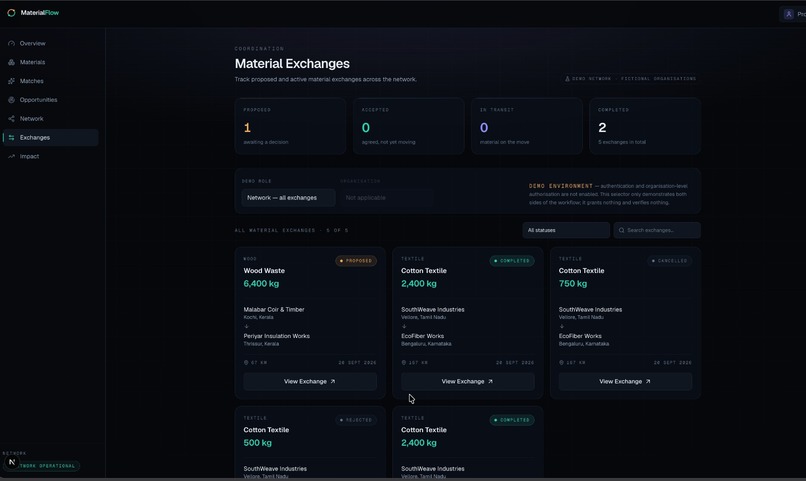Image resolution: width=806 pixels, height=481 pixels.
Task: Click distance pin icon on cancelled card
Action: pyautogui.click(x=561, y=362)
